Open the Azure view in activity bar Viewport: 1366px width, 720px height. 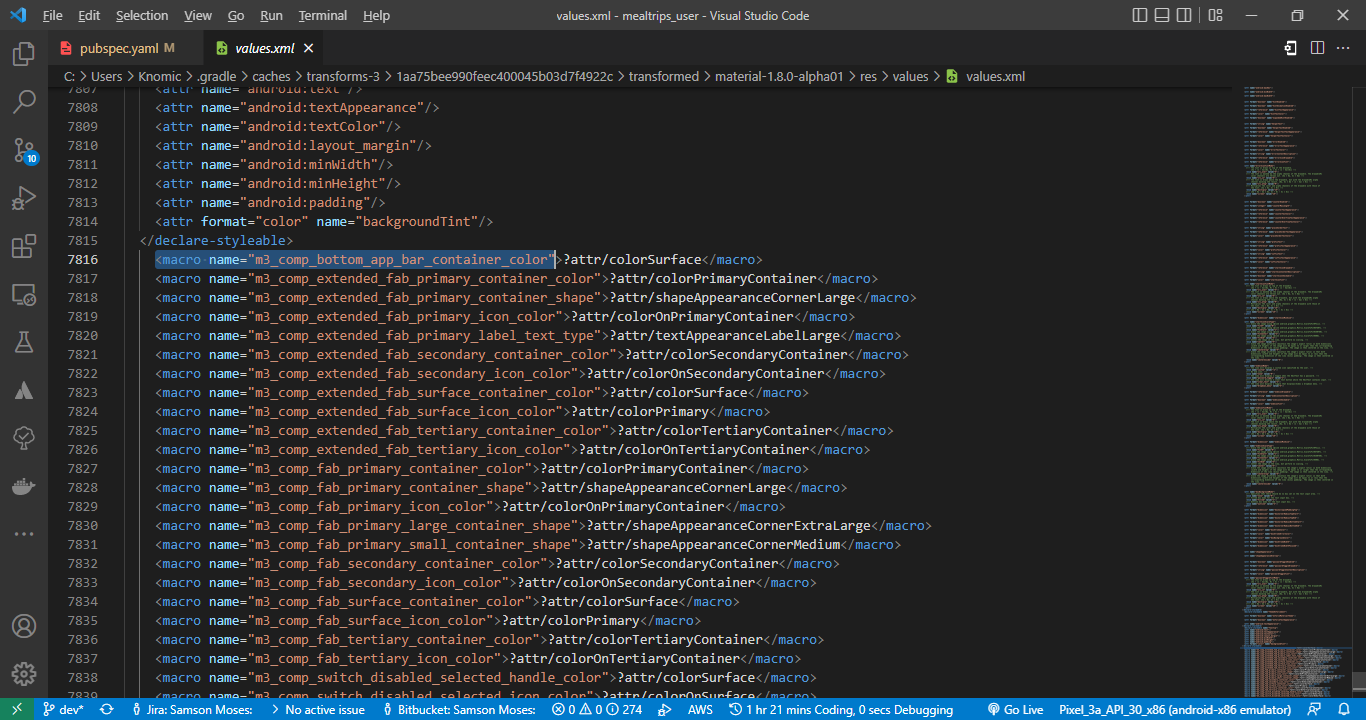coord(24,390)
